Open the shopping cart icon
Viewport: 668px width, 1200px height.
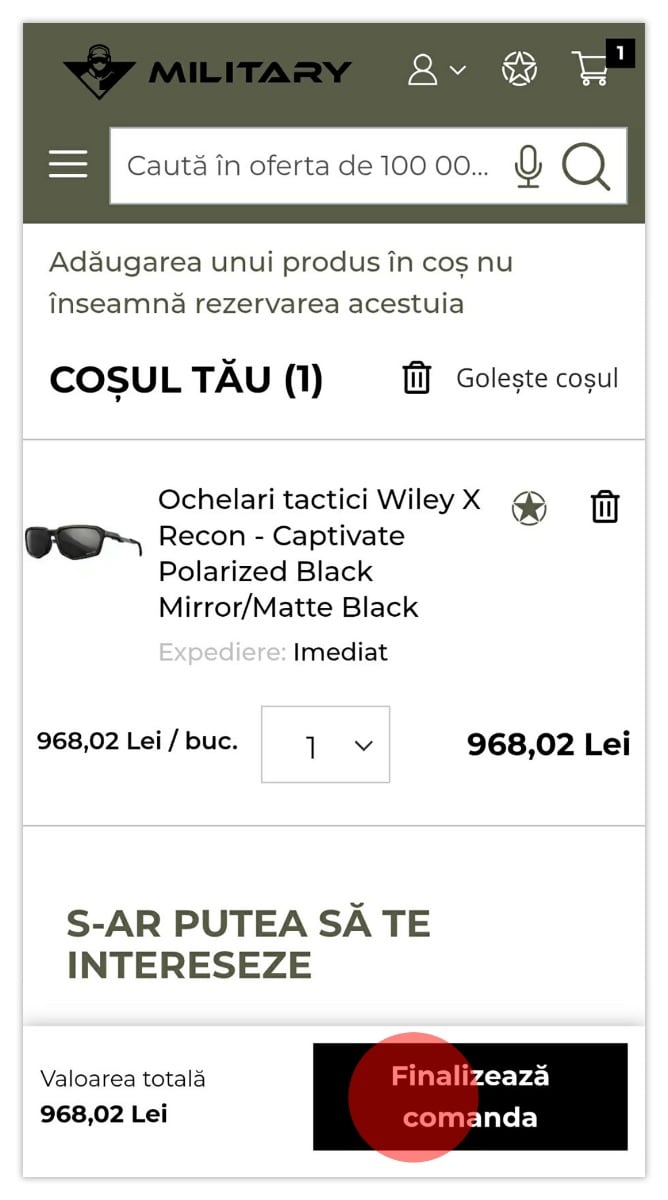pyautogui.click(x=590, y=69)
